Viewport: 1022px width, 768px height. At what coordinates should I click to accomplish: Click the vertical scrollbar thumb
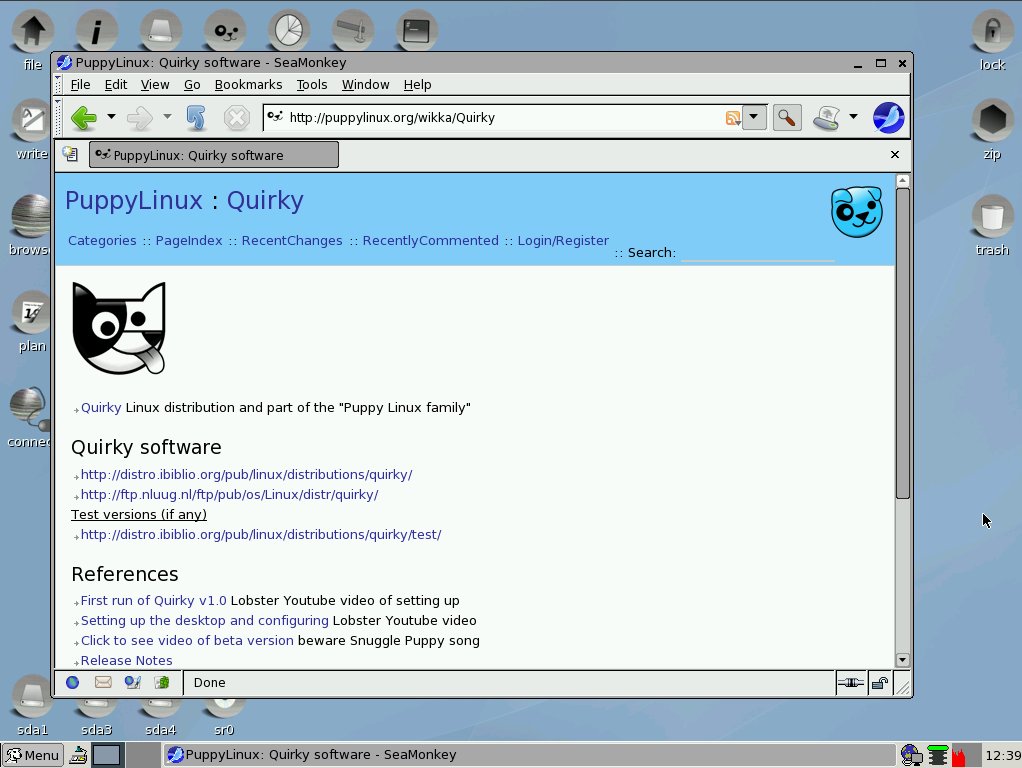tap(903, 344)
